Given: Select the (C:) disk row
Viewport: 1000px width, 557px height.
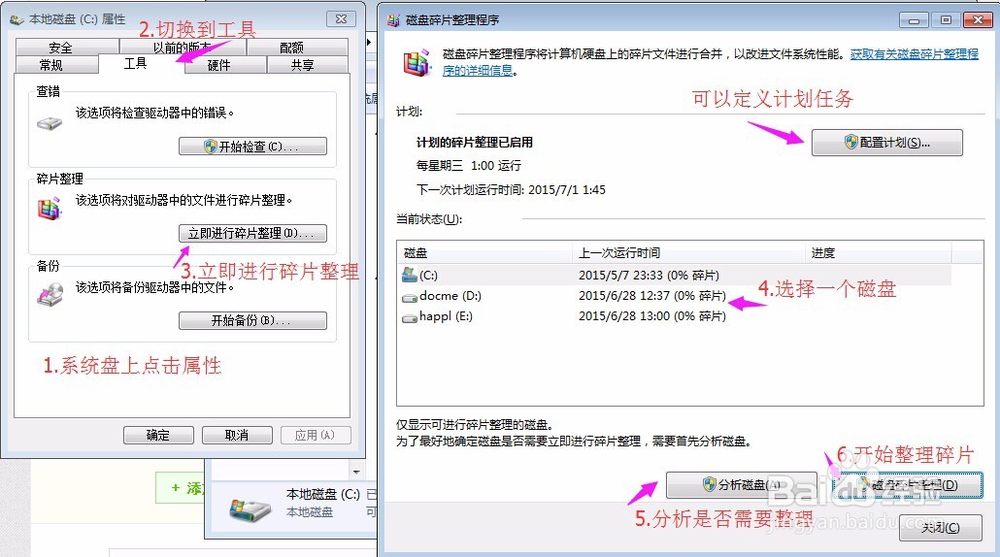Looking at the screenshot, I should (676, 275).
